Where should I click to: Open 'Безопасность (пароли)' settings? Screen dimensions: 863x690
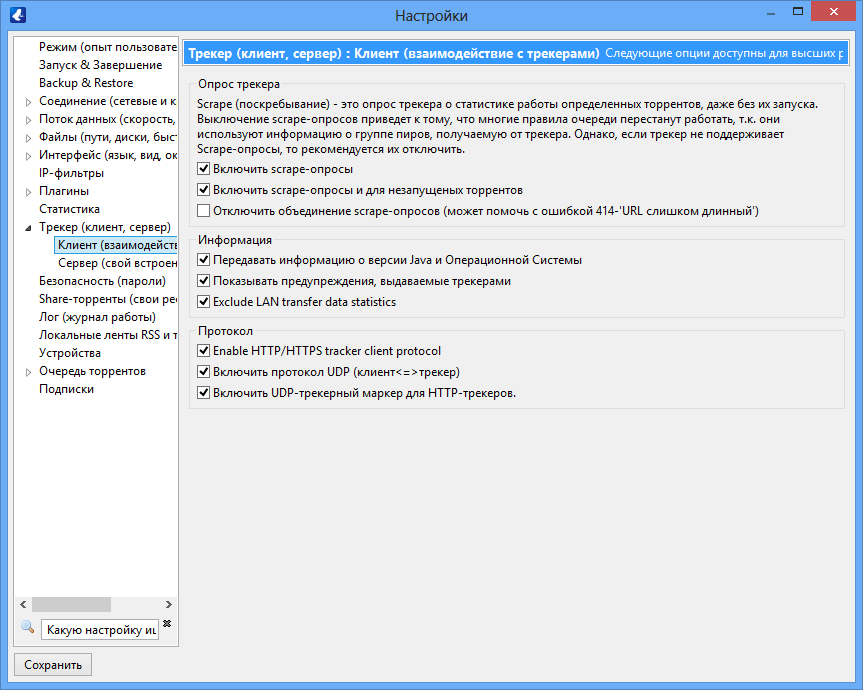pyautogui.click(x=102, y=281)
